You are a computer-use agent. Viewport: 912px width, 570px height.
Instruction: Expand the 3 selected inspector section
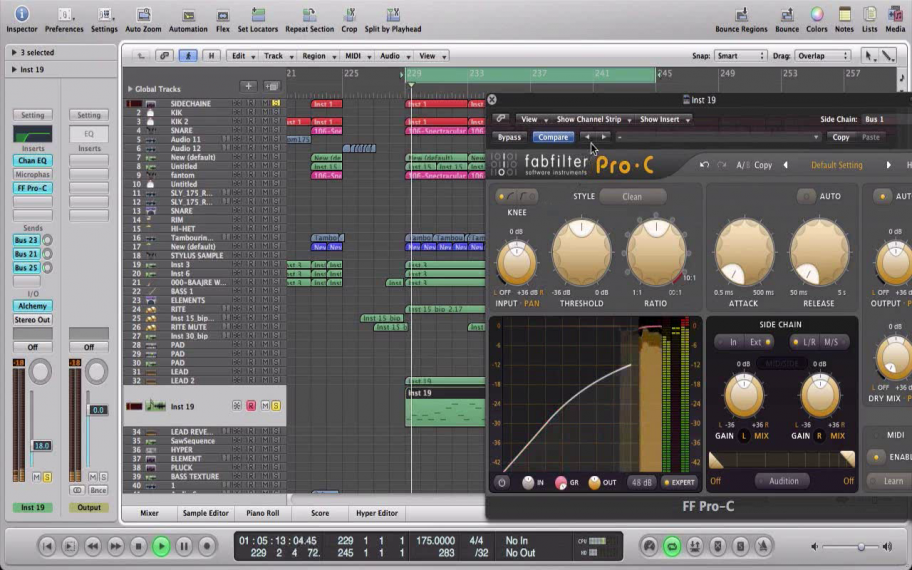click(x=14, y=52)
